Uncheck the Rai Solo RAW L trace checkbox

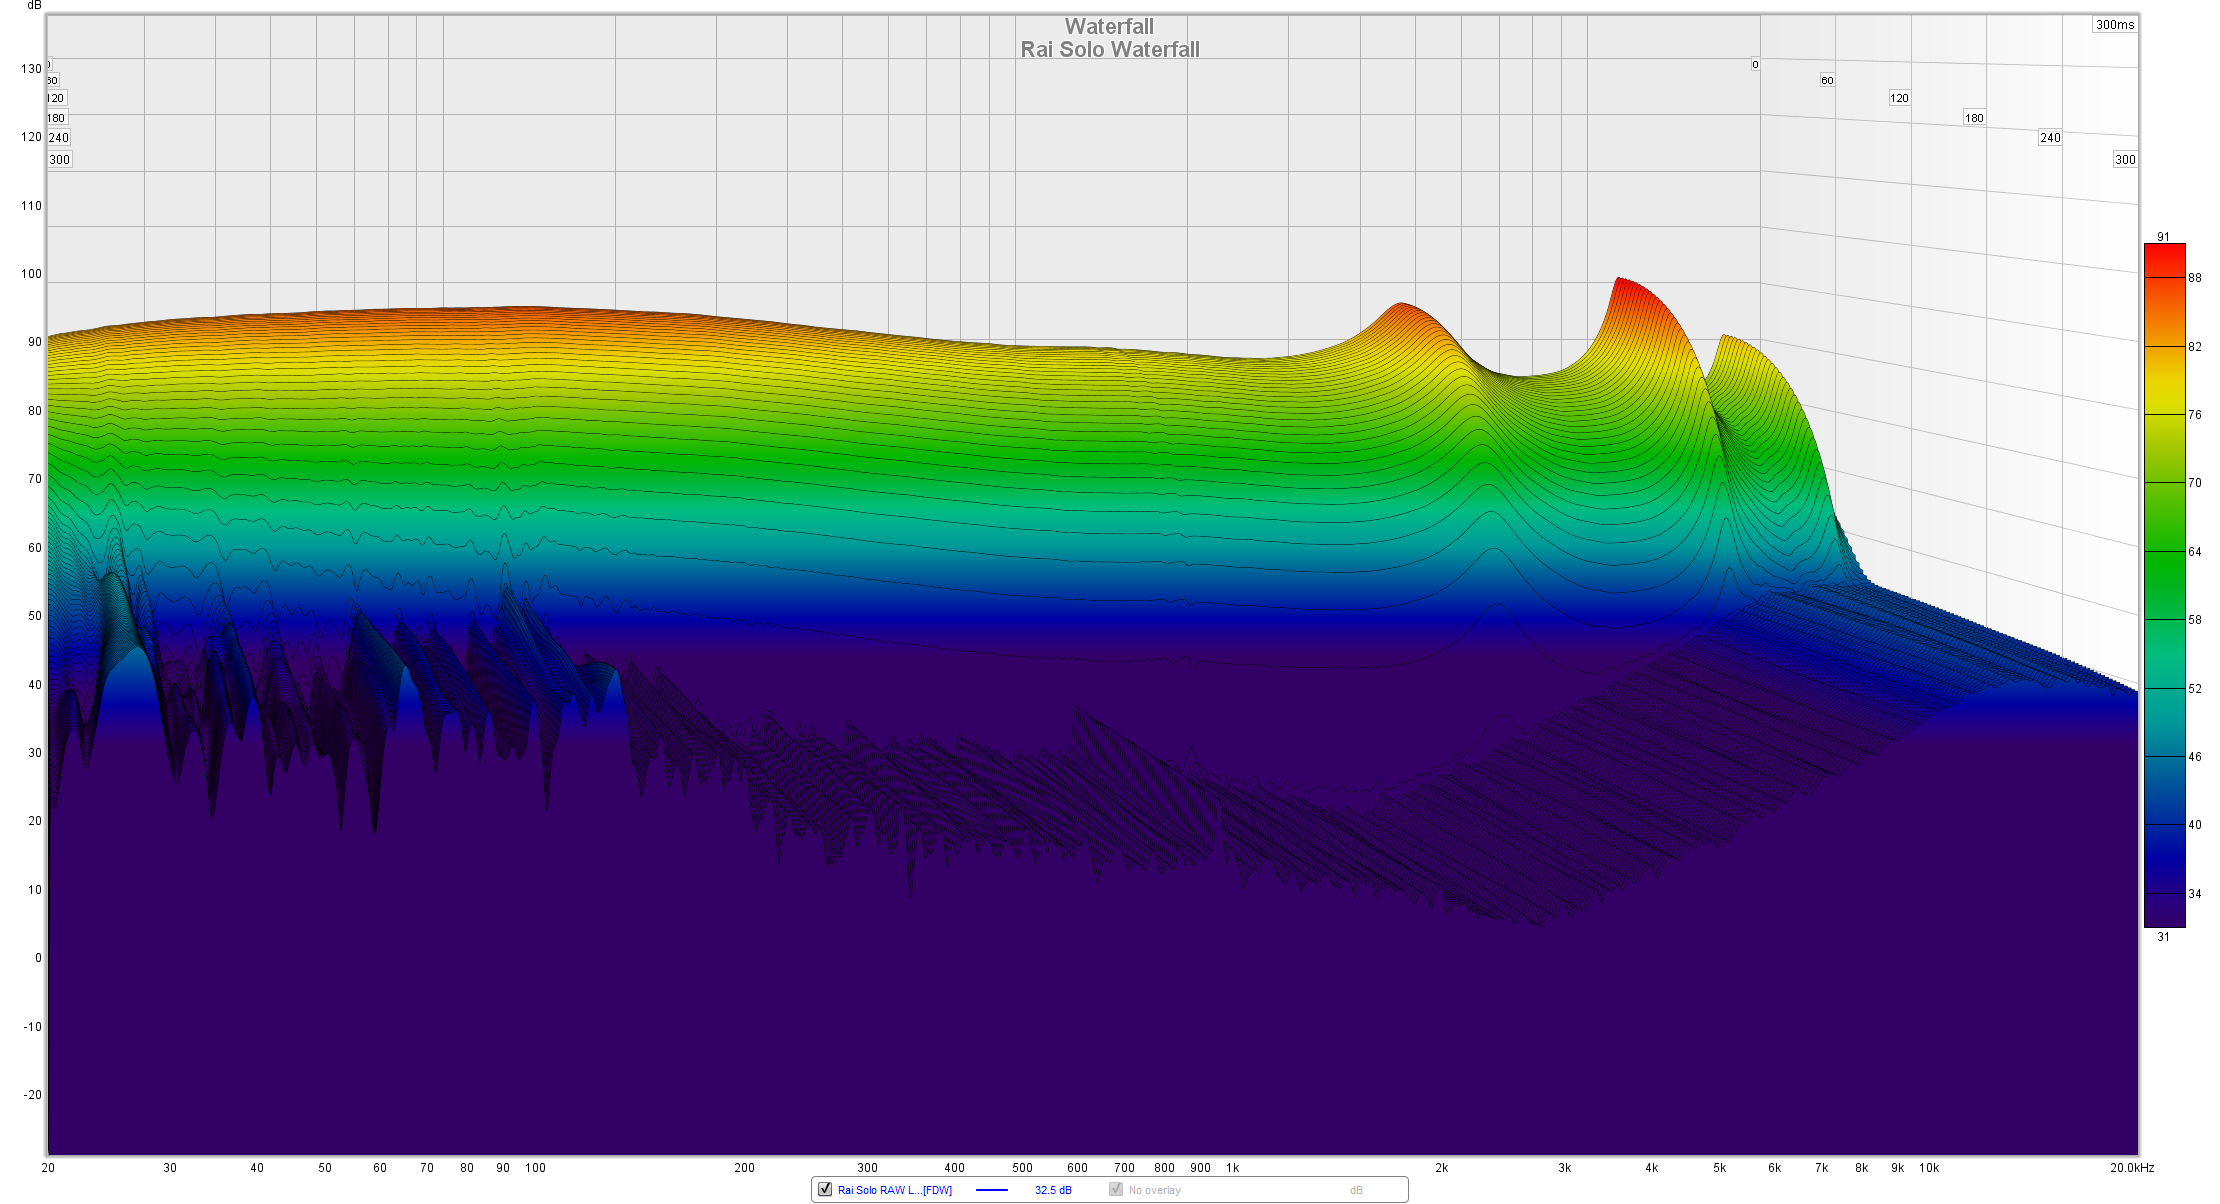(825, 1189)
